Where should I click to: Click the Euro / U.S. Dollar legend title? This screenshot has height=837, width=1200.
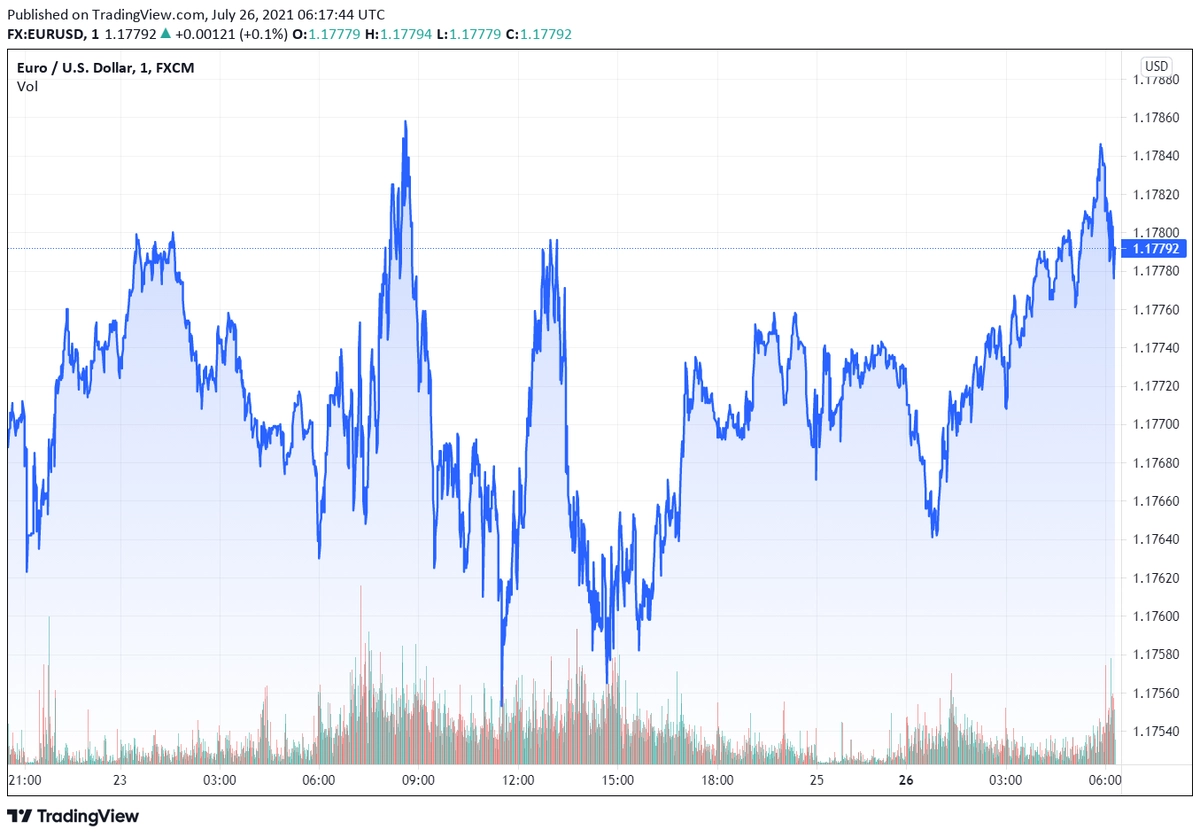75,67
